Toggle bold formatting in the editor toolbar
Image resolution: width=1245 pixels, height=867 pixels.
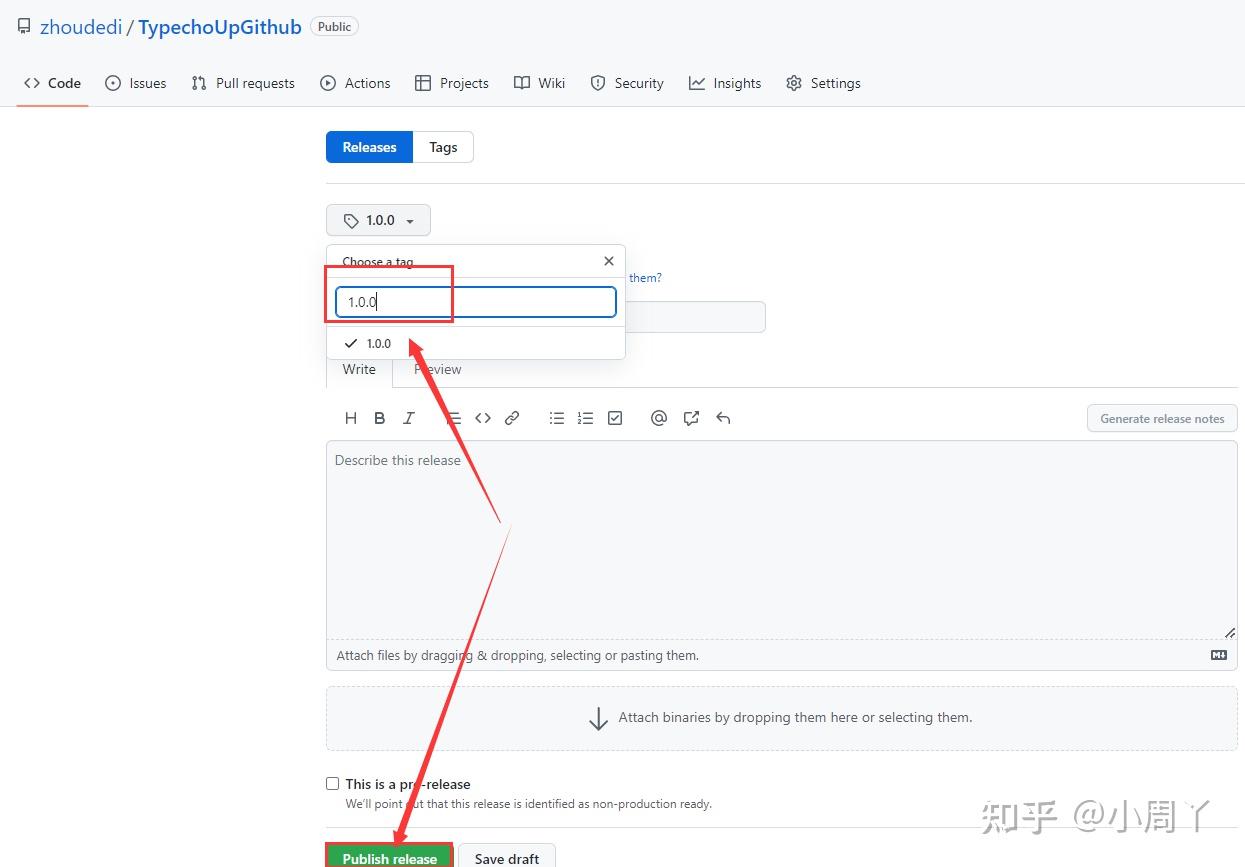point(380,417)
